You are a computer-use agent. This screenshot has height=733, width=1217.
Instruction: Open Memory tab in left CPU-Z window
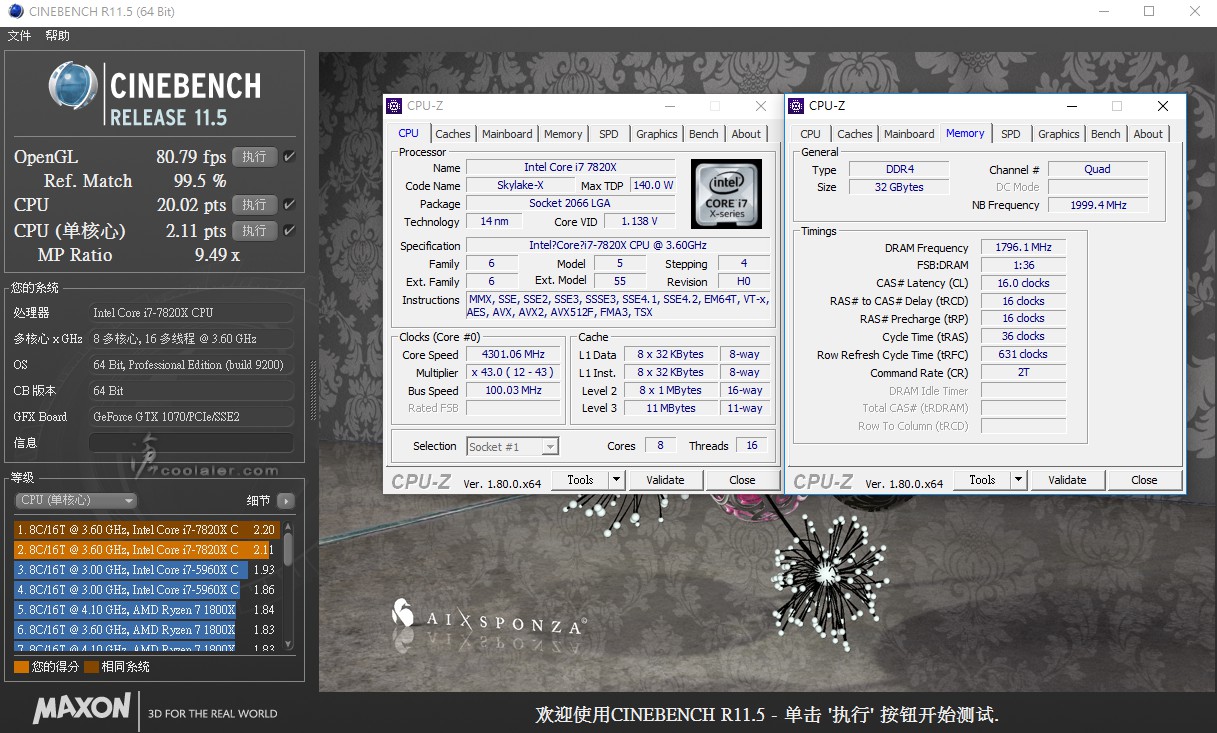(563, 134)
